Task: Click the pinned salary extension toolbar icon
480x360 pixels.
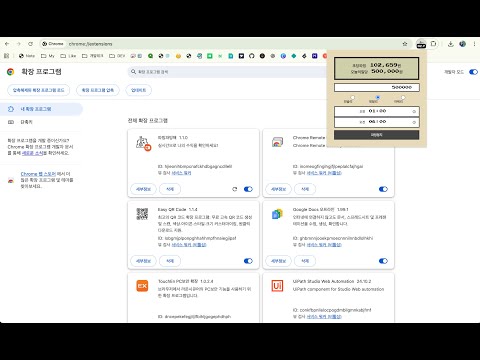Action: (x=421, y=44)
